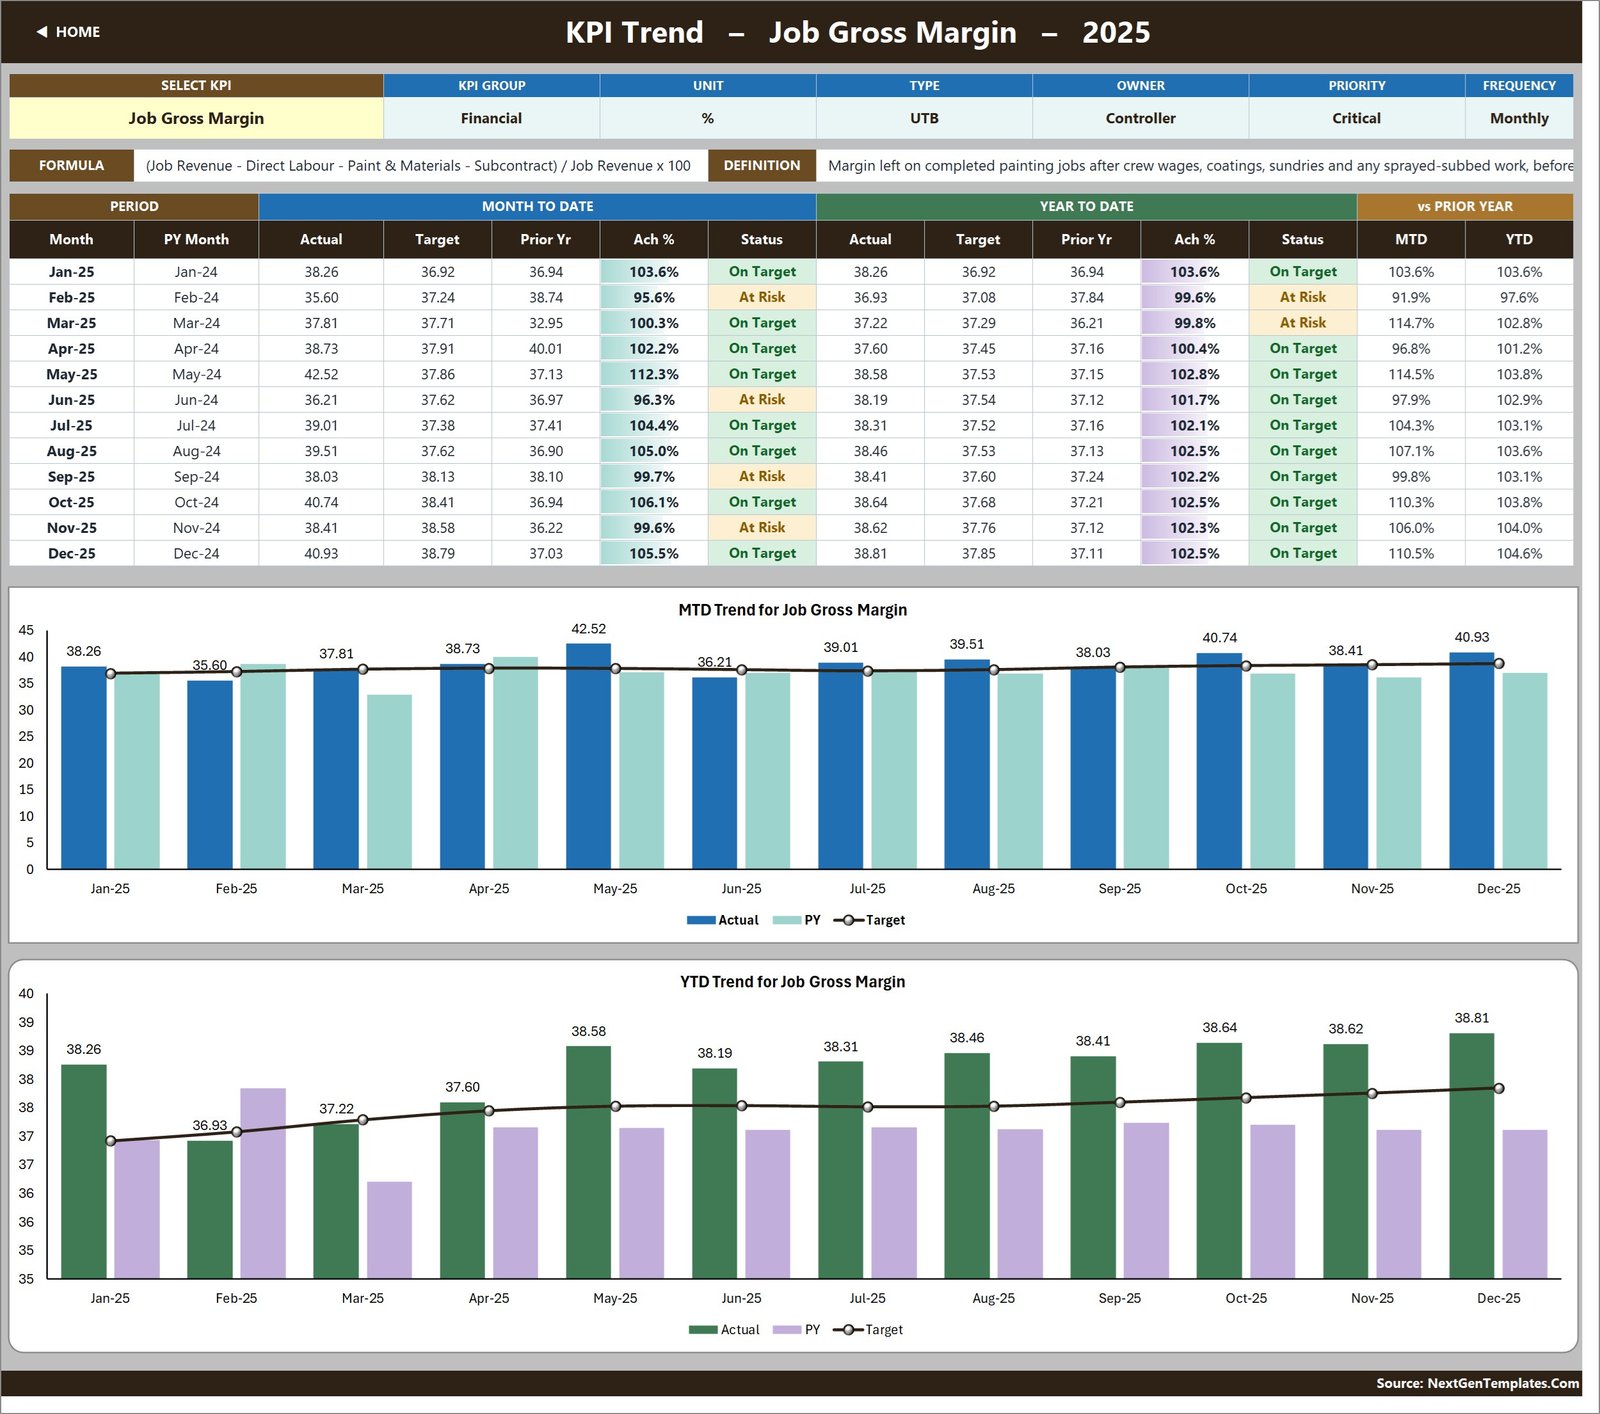Click the Jun-25 axis label in YTD chart

tap(741, 1298)
